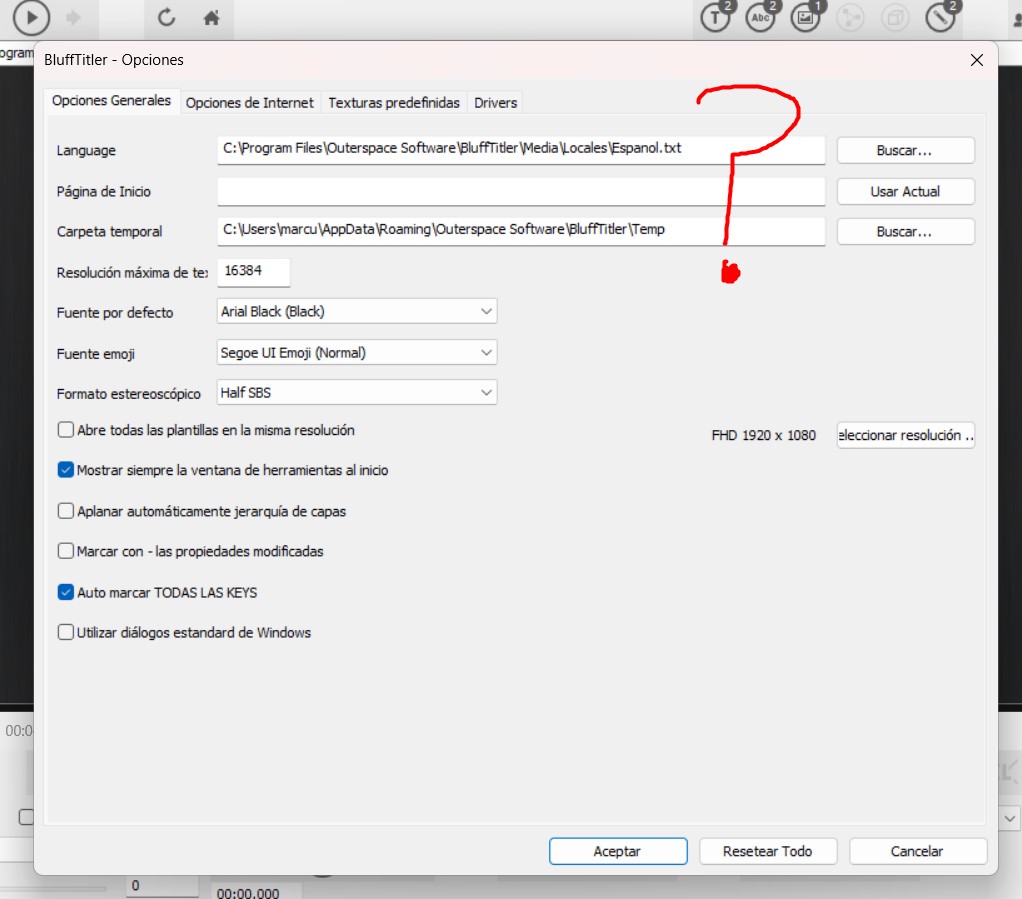Image resolution: width=1022 pixels, height=899 pixels.
Task: Disable Auto marcar TODAS LAS KEYS
Action: pyautogui.click(x=65, y=592)
